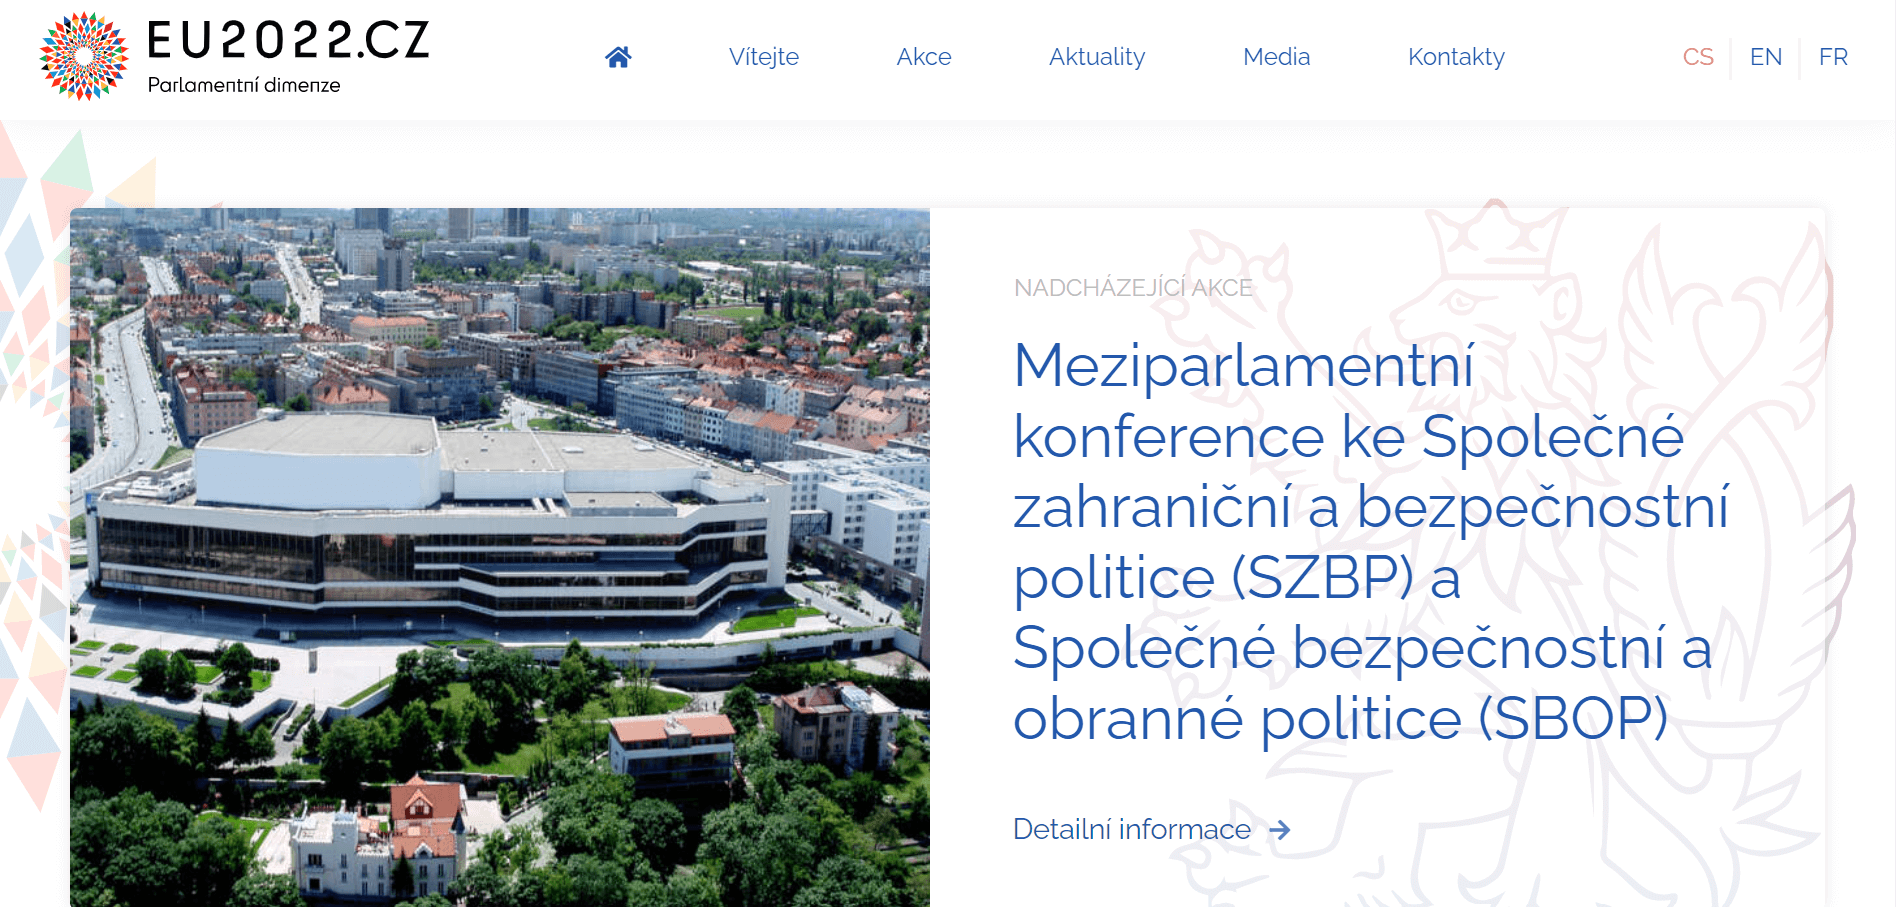Click the Parlamentní dimenze subtitle
This screenshot has width=1896, height=907.
[x=244, y=85]
